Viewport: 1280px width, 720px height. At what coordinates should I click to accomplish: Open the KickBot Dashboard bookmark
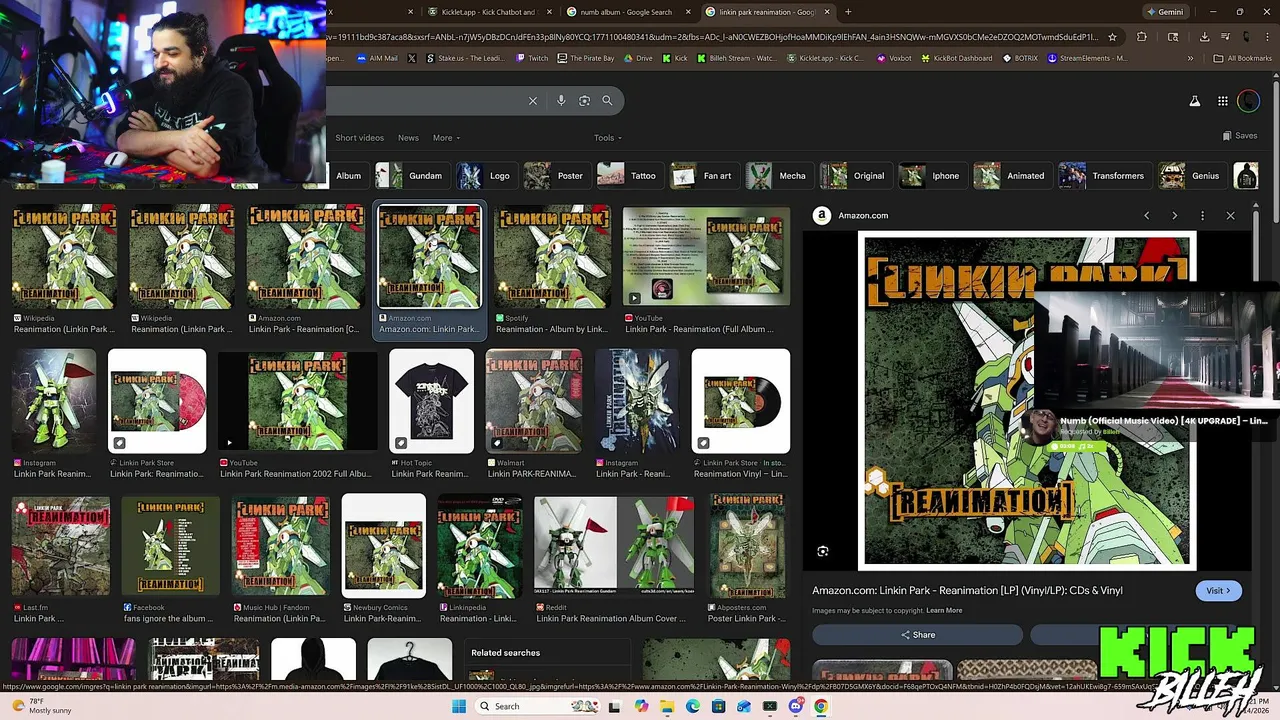(x=956, y=58)
